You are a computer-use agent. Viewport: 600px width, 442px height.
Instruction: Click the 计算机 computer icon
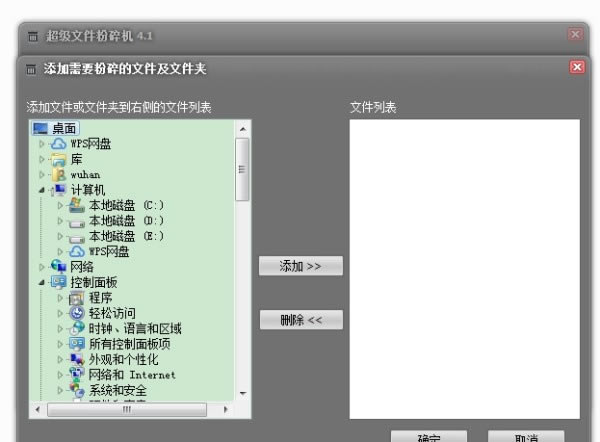tap(59, 190)
